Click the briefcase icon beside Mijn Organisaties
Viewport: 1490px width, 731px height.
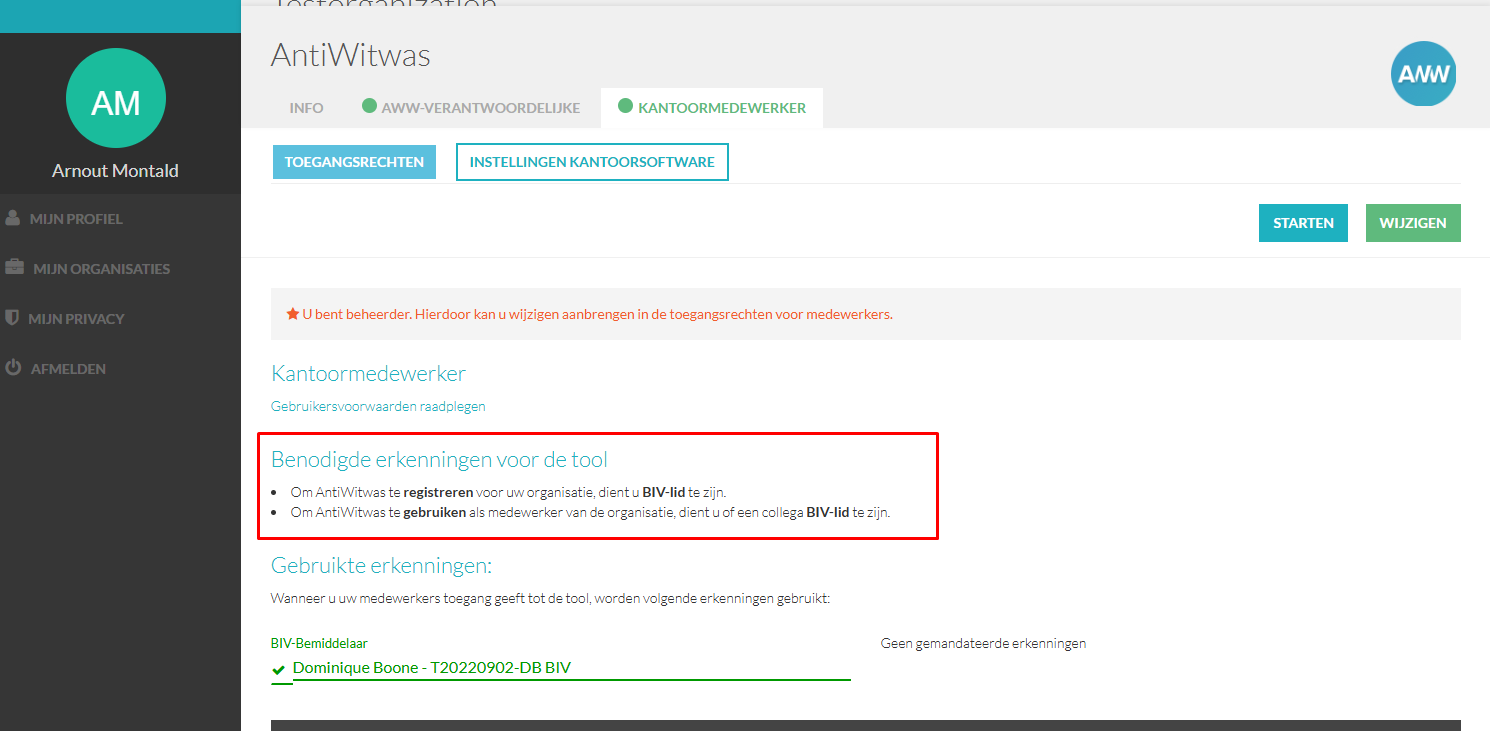coord(14,268)
